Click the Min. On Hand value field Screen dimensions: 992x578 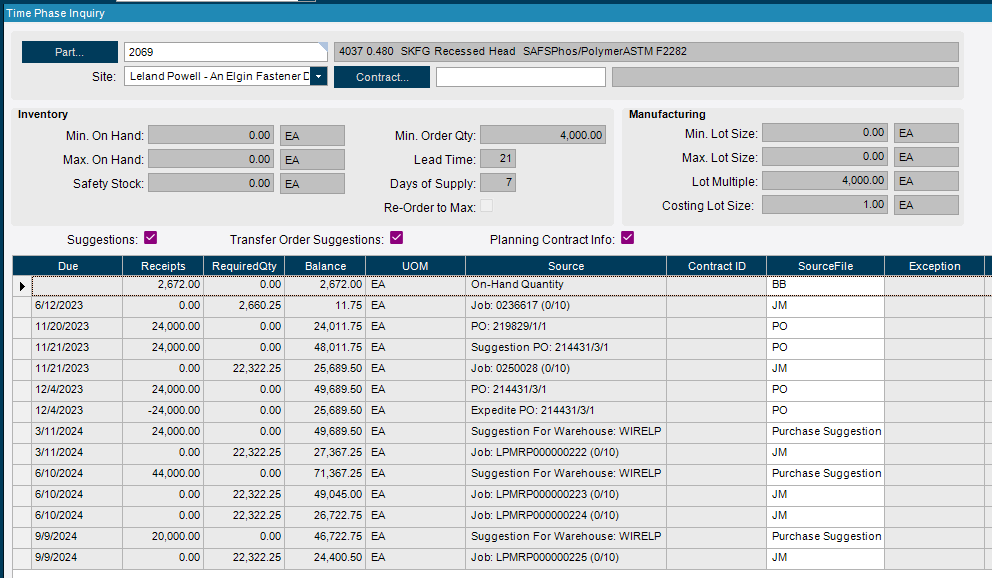pos(211,135)
